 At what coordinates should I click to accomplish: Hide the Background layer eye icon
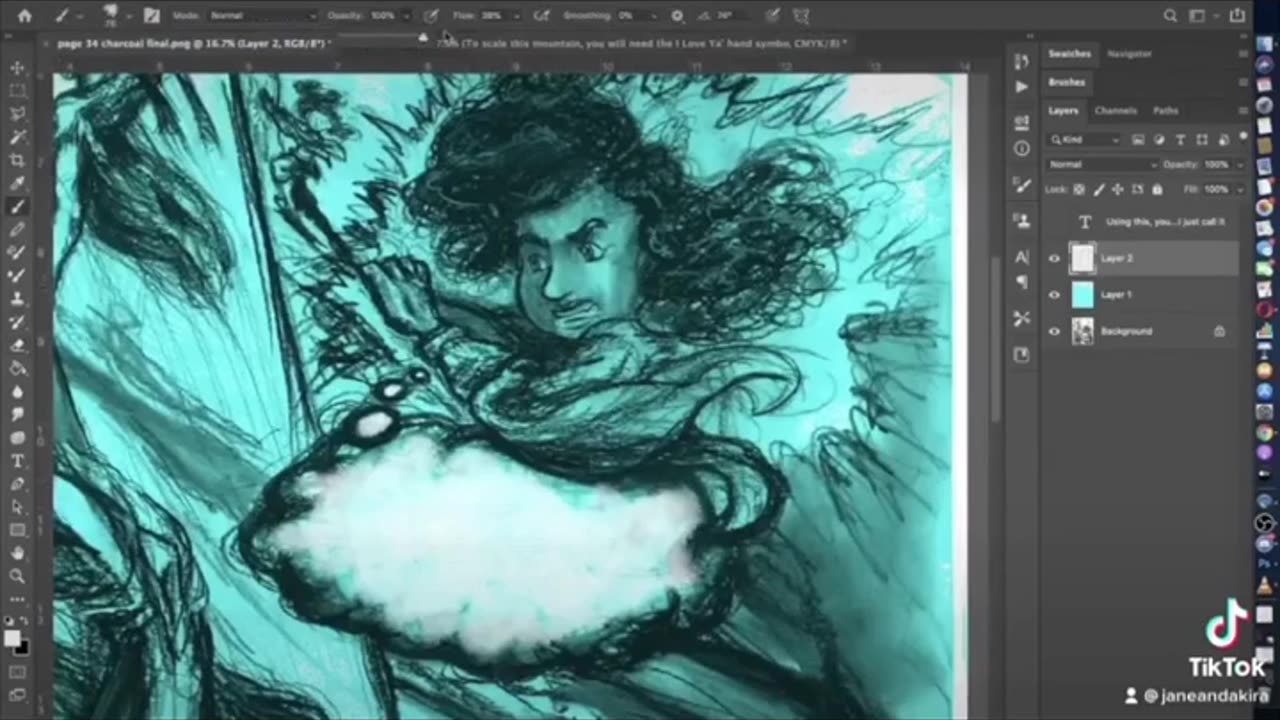click(x=1053, y=331)
